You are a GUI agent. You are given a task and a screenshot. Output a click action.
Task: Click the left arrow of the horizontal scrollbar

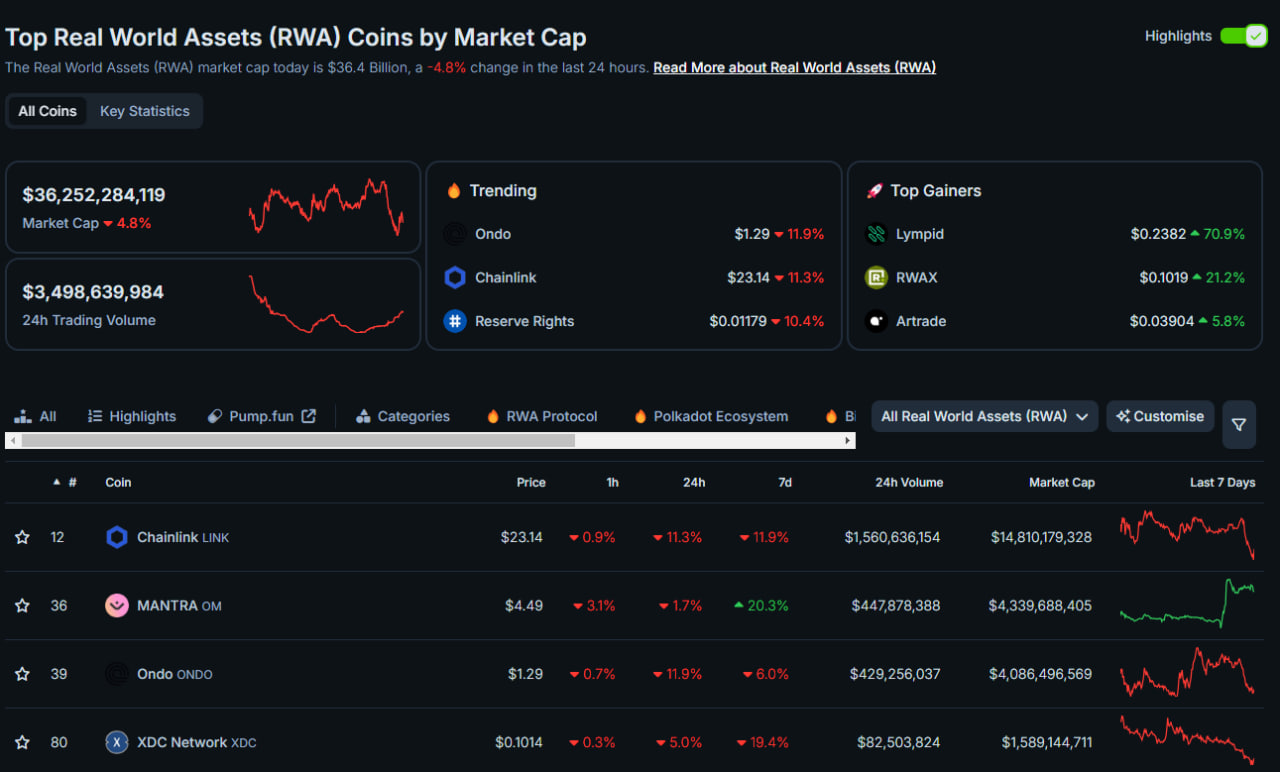[12, 440]
